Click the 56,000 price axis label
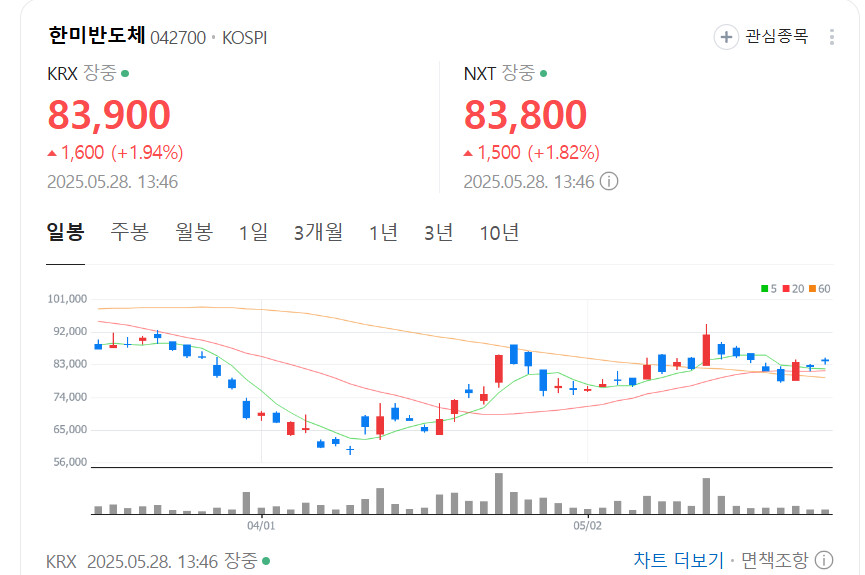The image size is (865, 575). (70, 462)
